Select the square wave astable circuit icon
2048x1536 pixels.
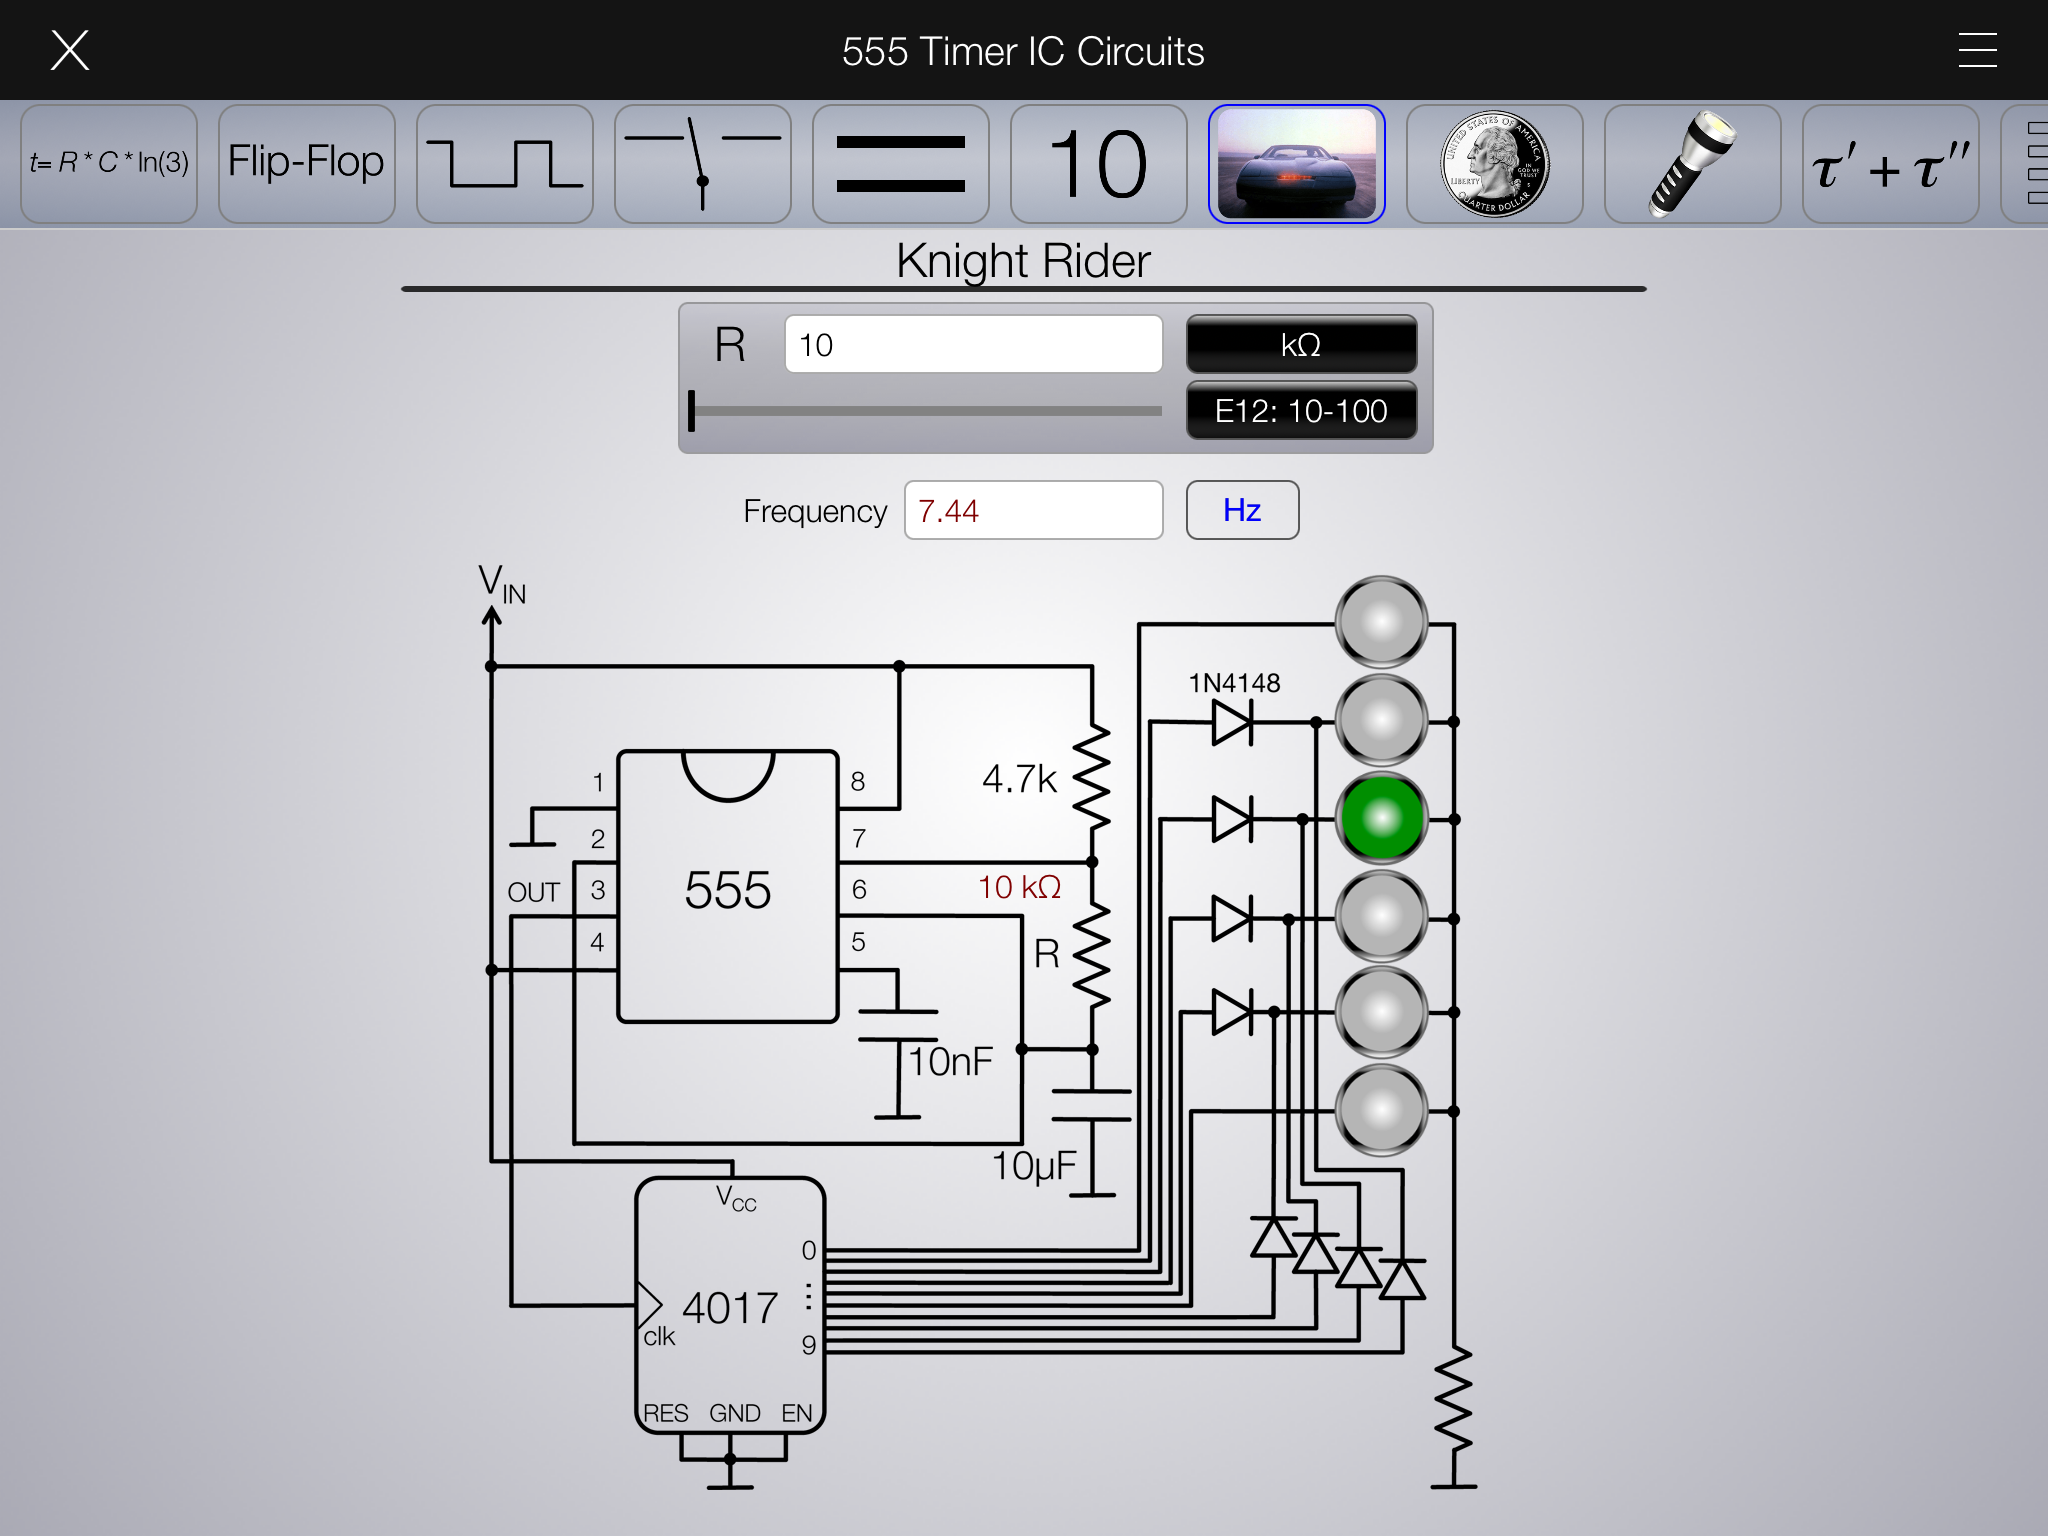click(x=504, y=164)
